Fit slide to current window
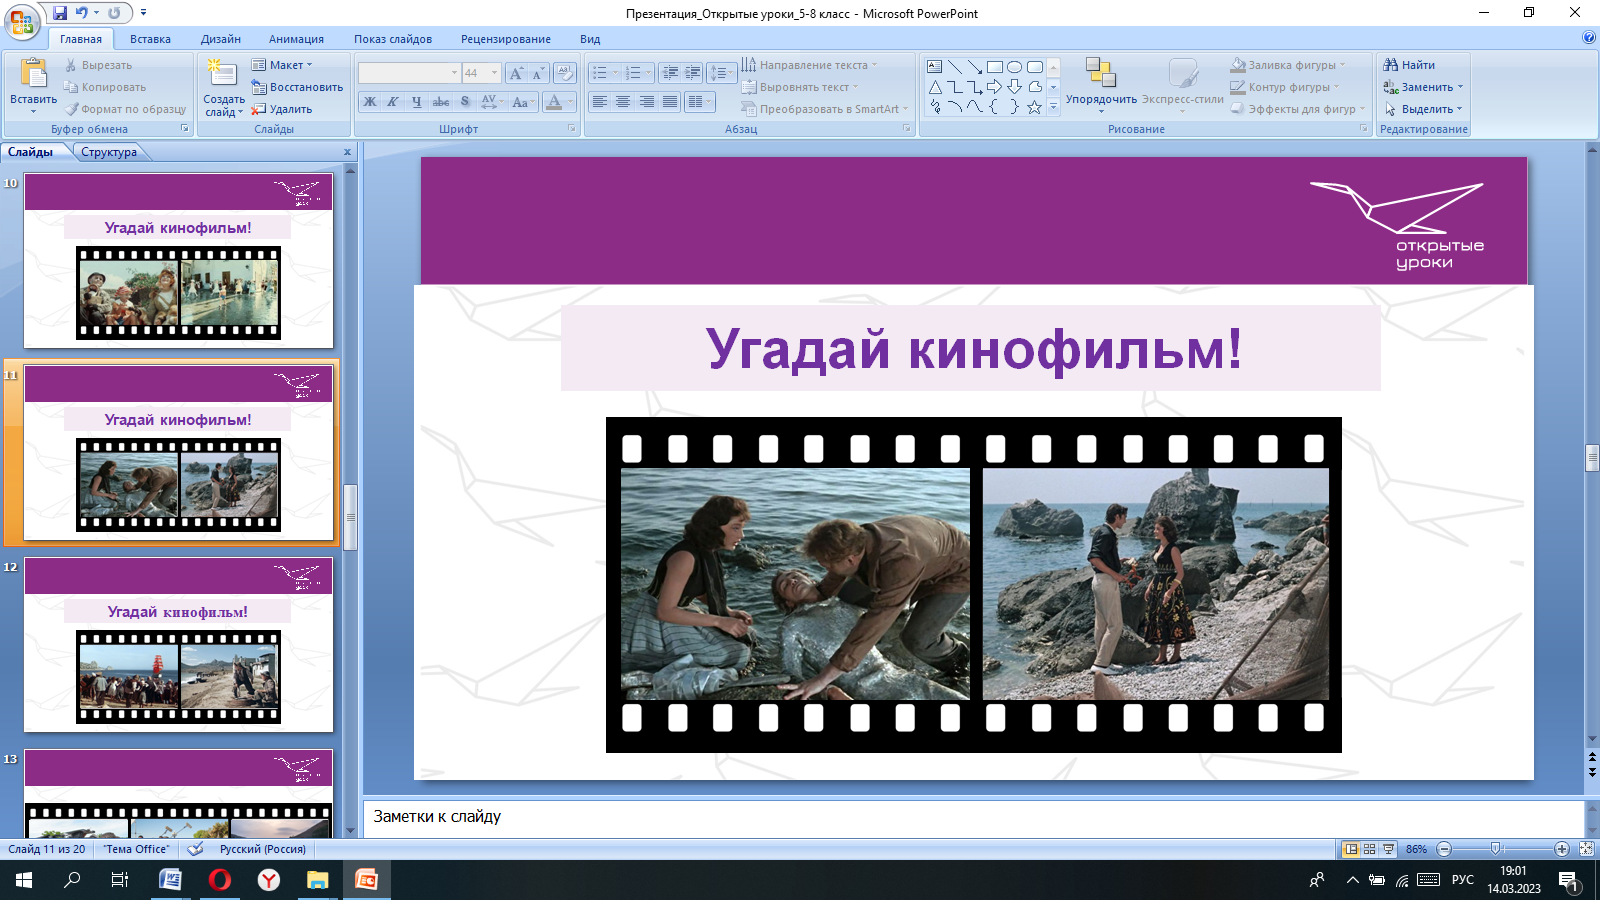Image resolution: width=1600 pixels, height=900 pixels. (1586, 849)
